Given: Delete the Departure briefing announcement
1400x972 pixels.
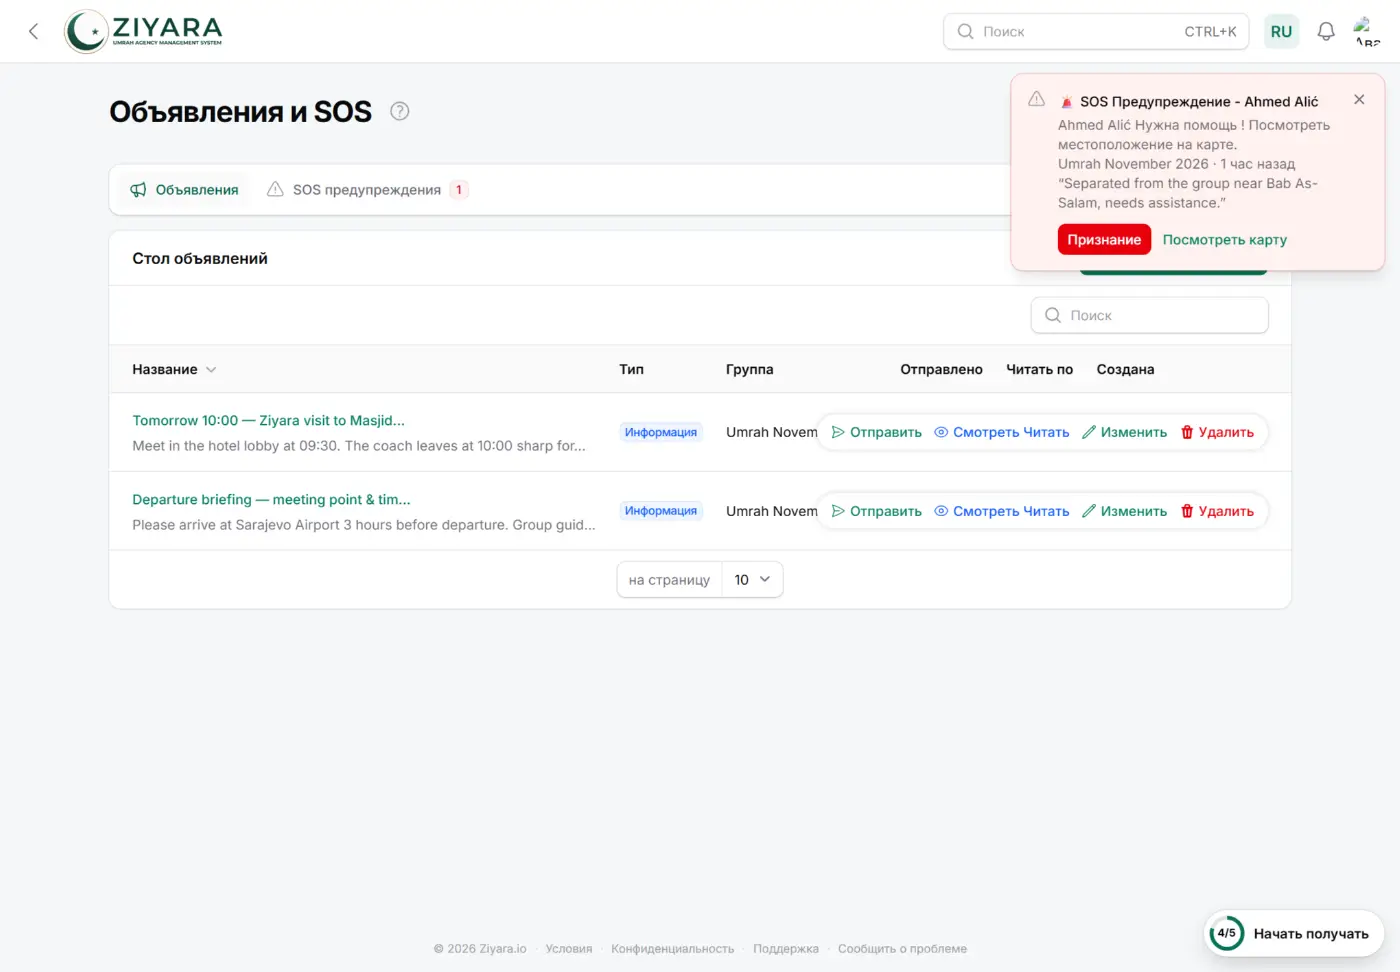Looking at the screenshot, I should (1217, 511).
